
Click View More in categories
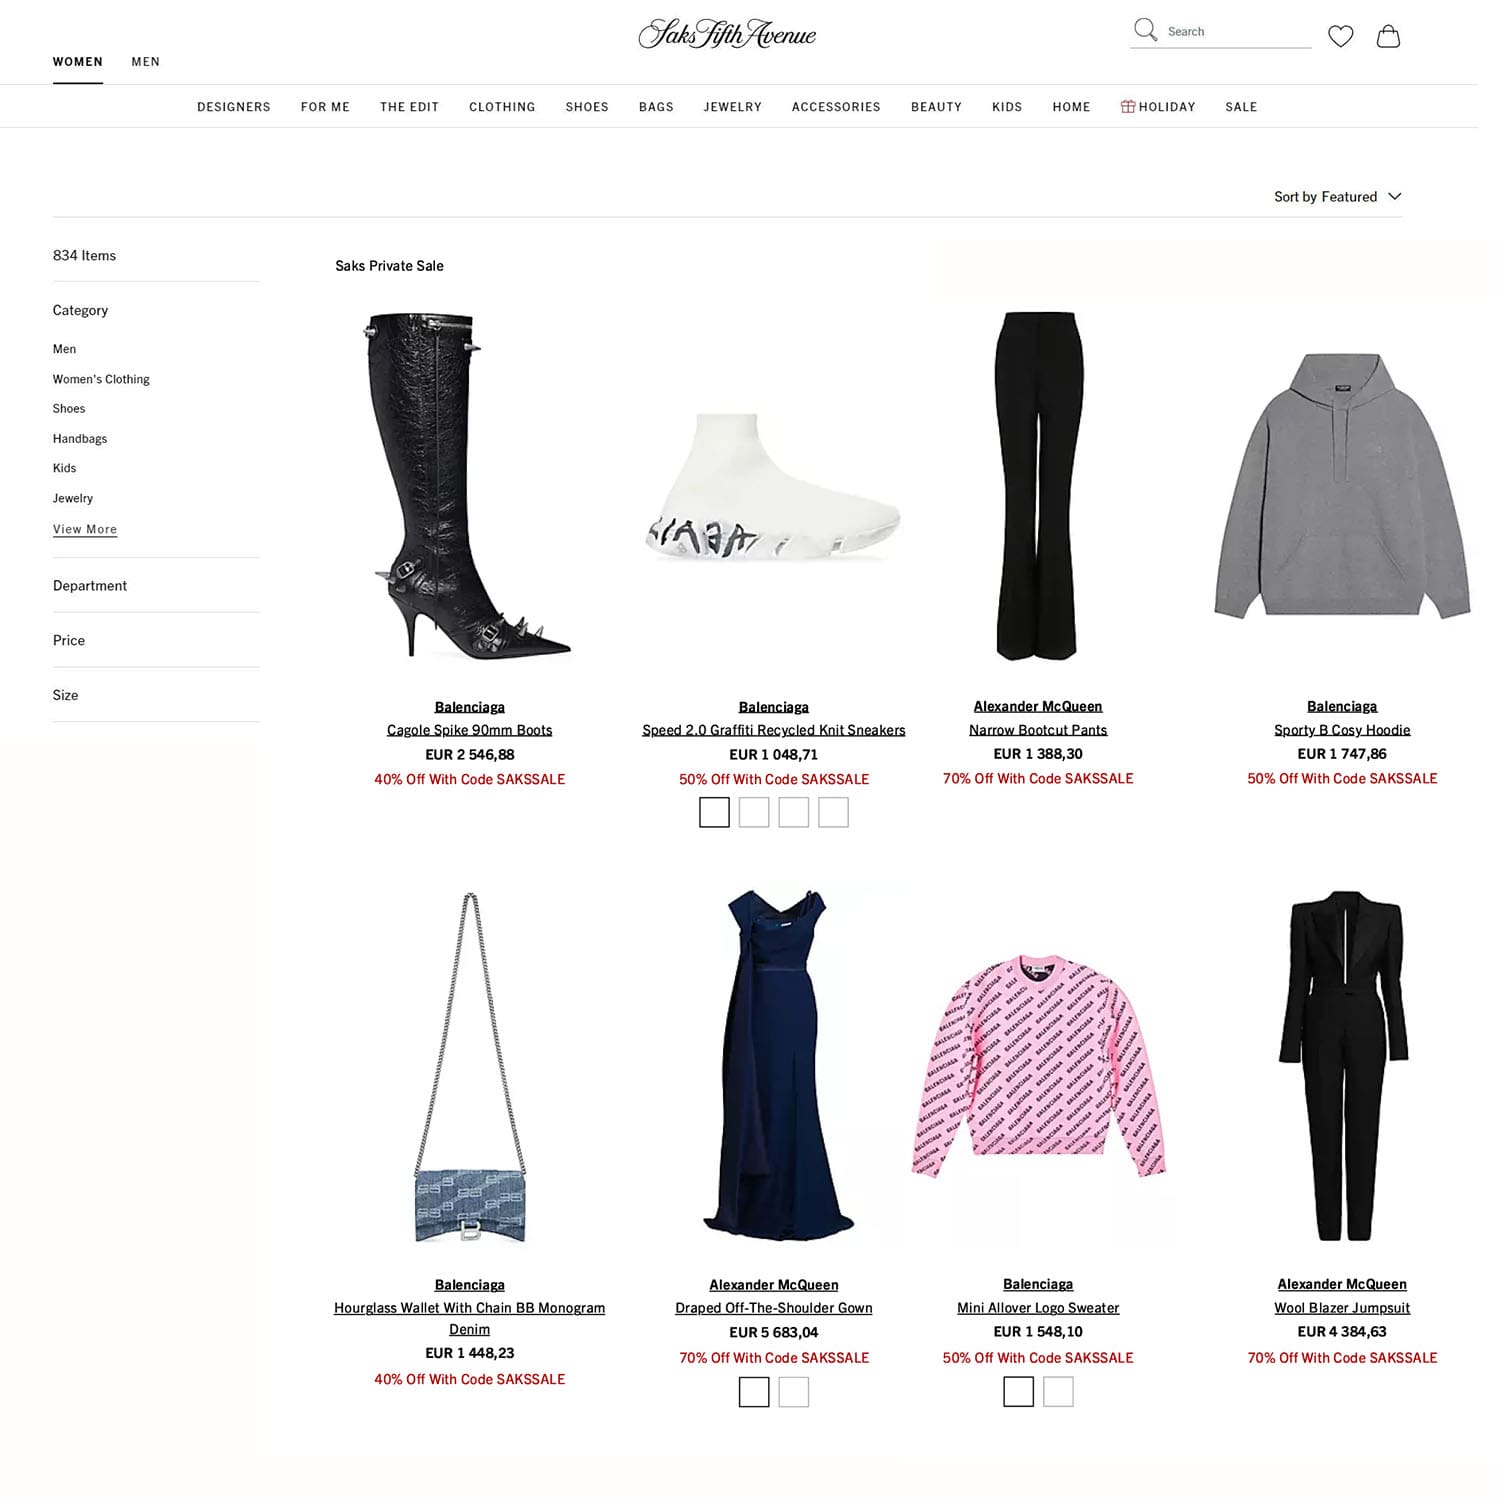click(x=85, y=529)
